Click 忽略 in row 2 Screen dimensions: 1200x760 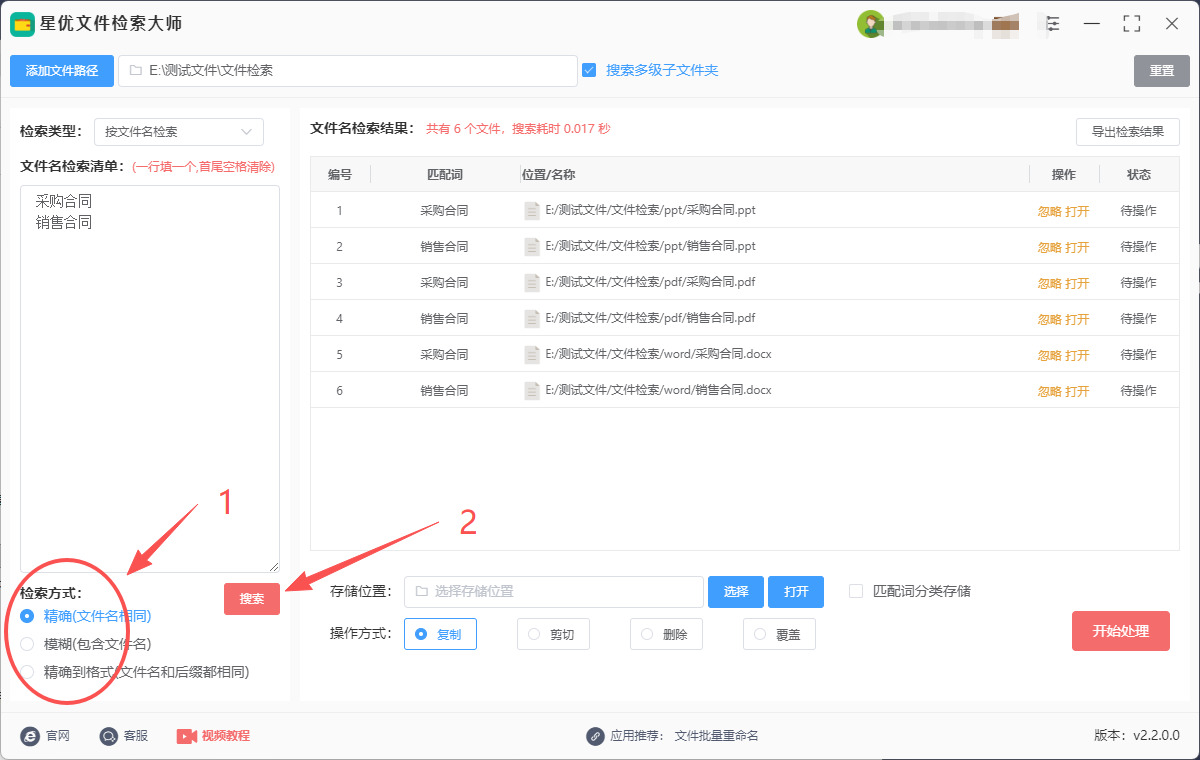(1049, 248)
